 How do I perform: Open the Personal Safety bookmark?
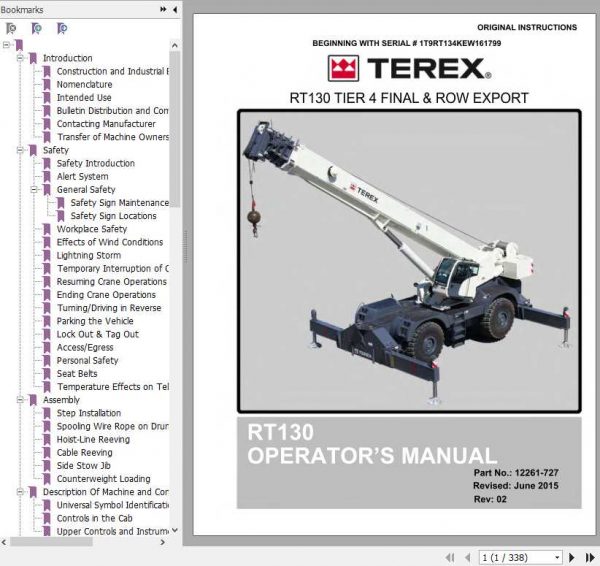[88, 360]
